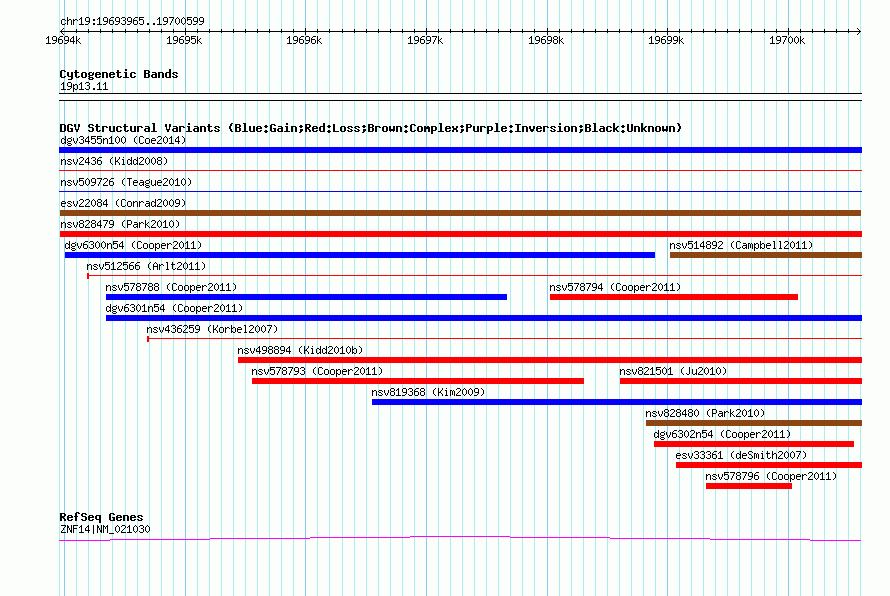Click the red bar under nsv821501

[x=741, y=381]
